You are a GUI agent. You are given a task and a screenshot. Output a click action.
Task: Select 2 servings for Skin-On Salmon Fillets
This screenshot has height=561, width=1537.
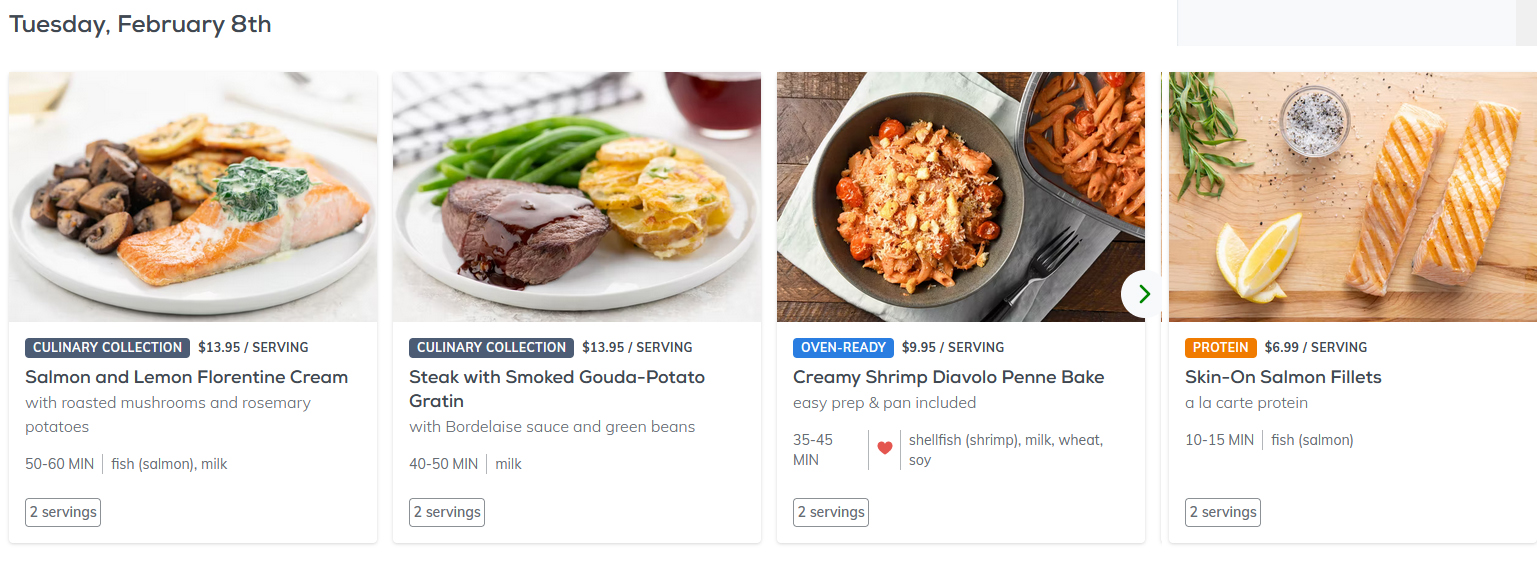(x=1223, y=512)
